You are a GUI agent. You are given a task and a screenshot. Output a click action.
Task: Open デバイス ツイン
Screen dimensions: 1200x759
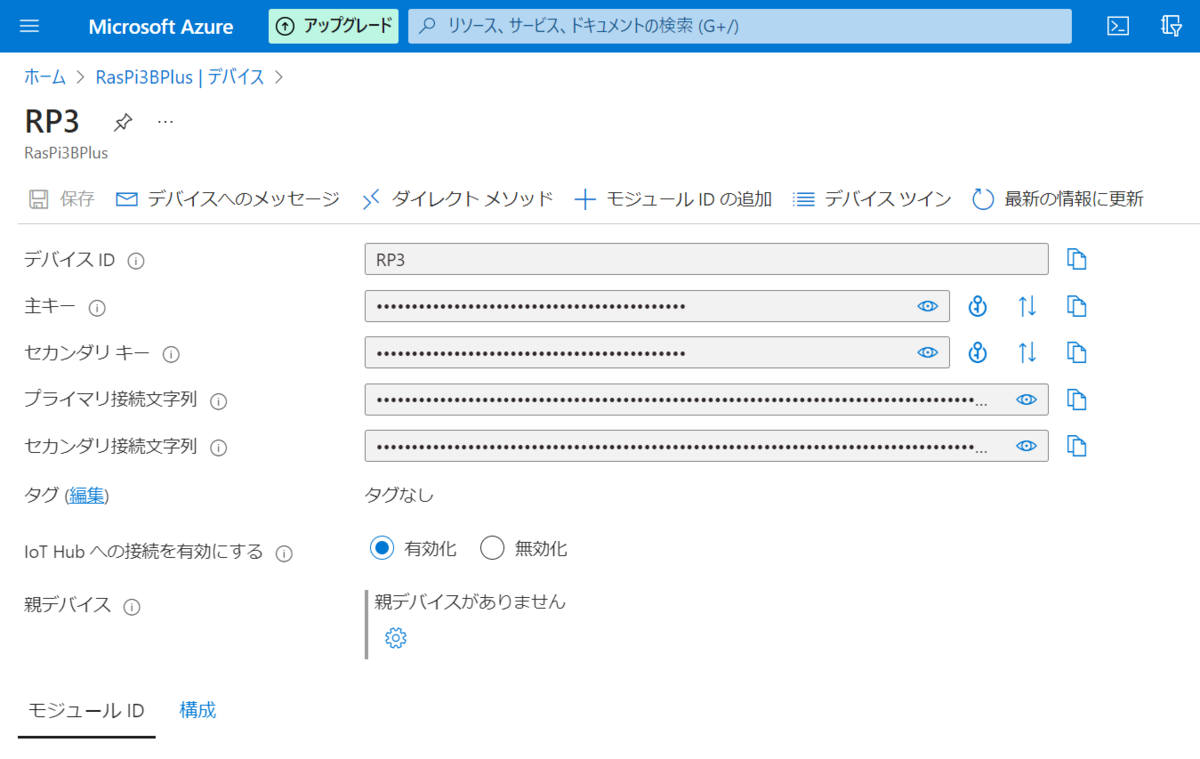click(x=872, y=199)
